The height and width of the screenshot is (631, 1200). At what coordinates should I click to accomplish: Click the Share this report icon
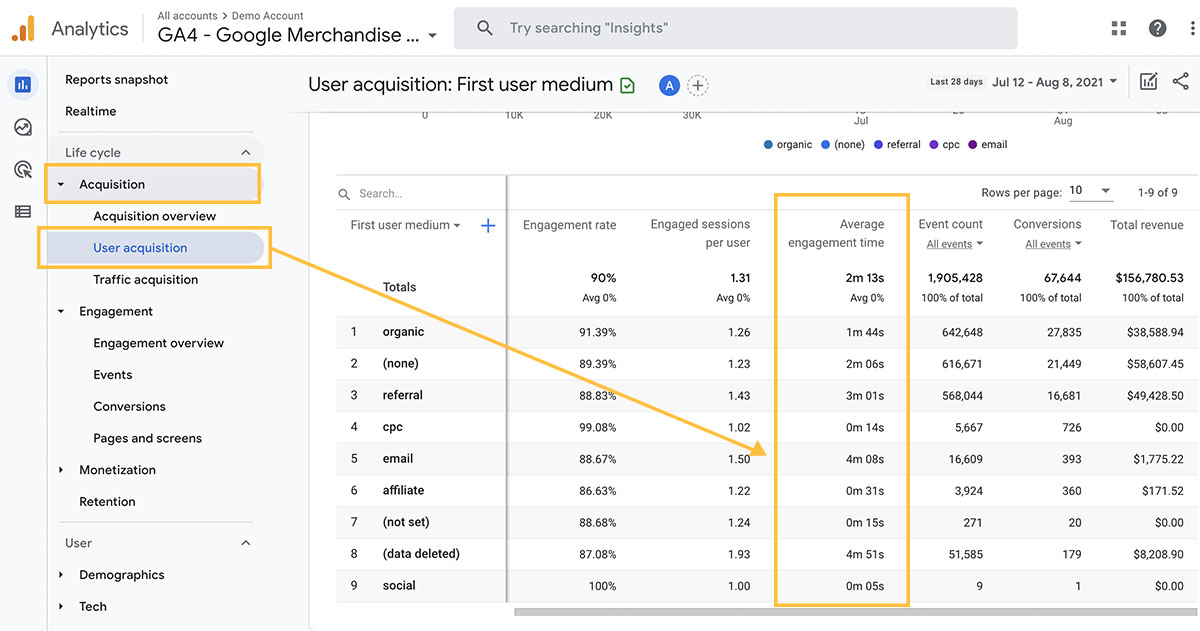(1180, 82)
